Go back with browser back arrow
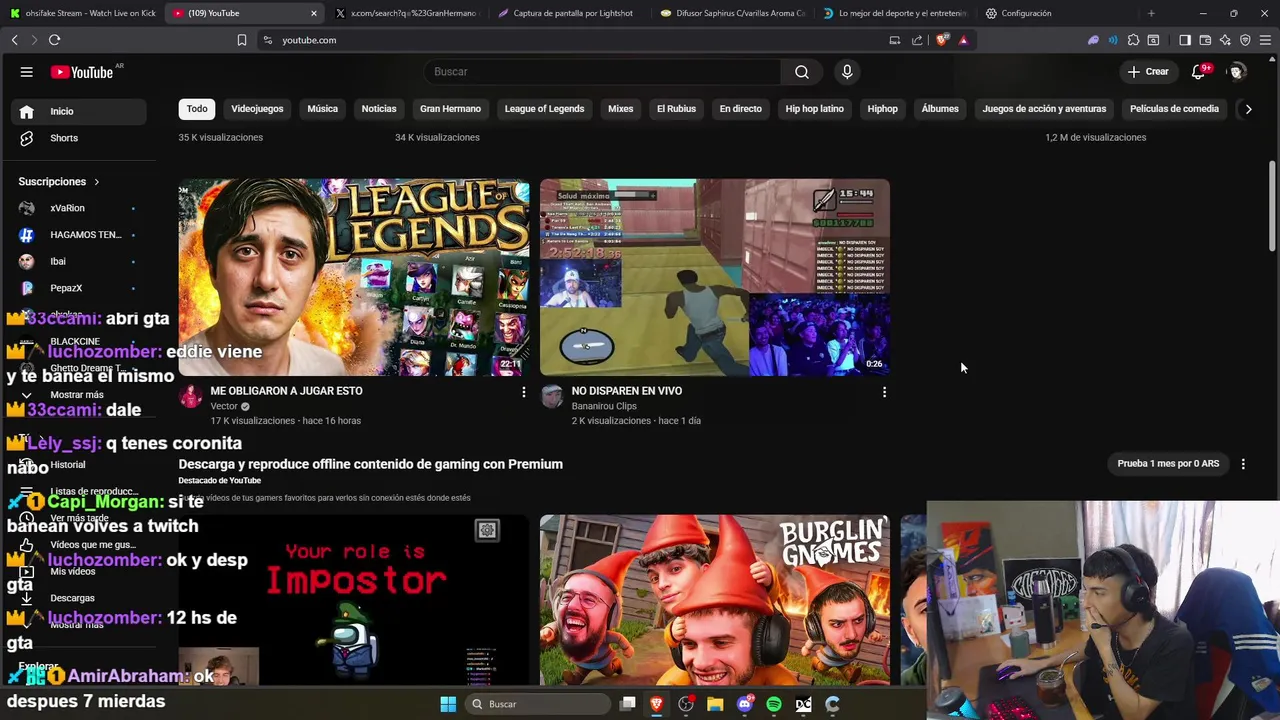 [14, 40]
